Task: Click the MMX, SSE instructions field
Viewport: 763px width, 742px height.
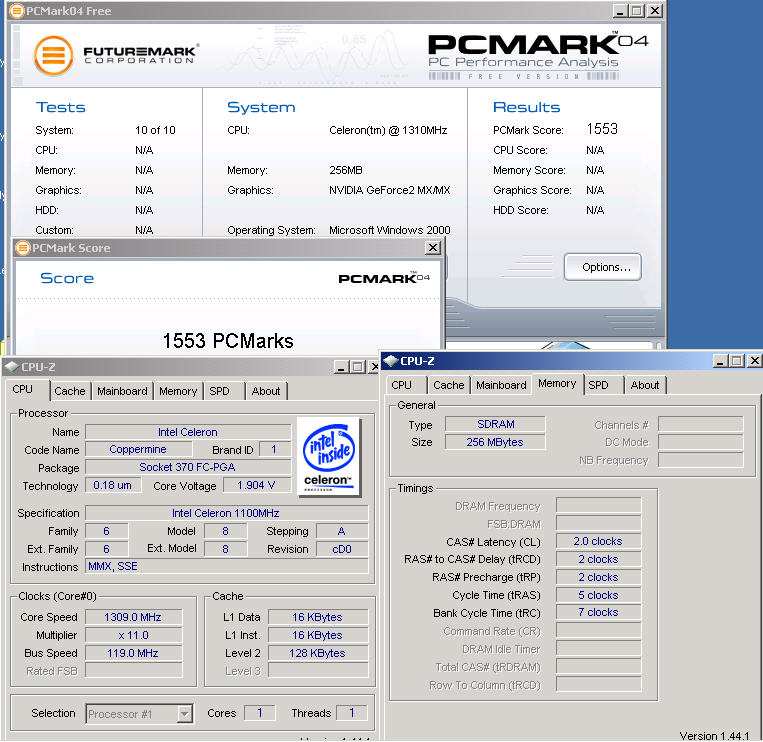Action: (x=226, y=566)
